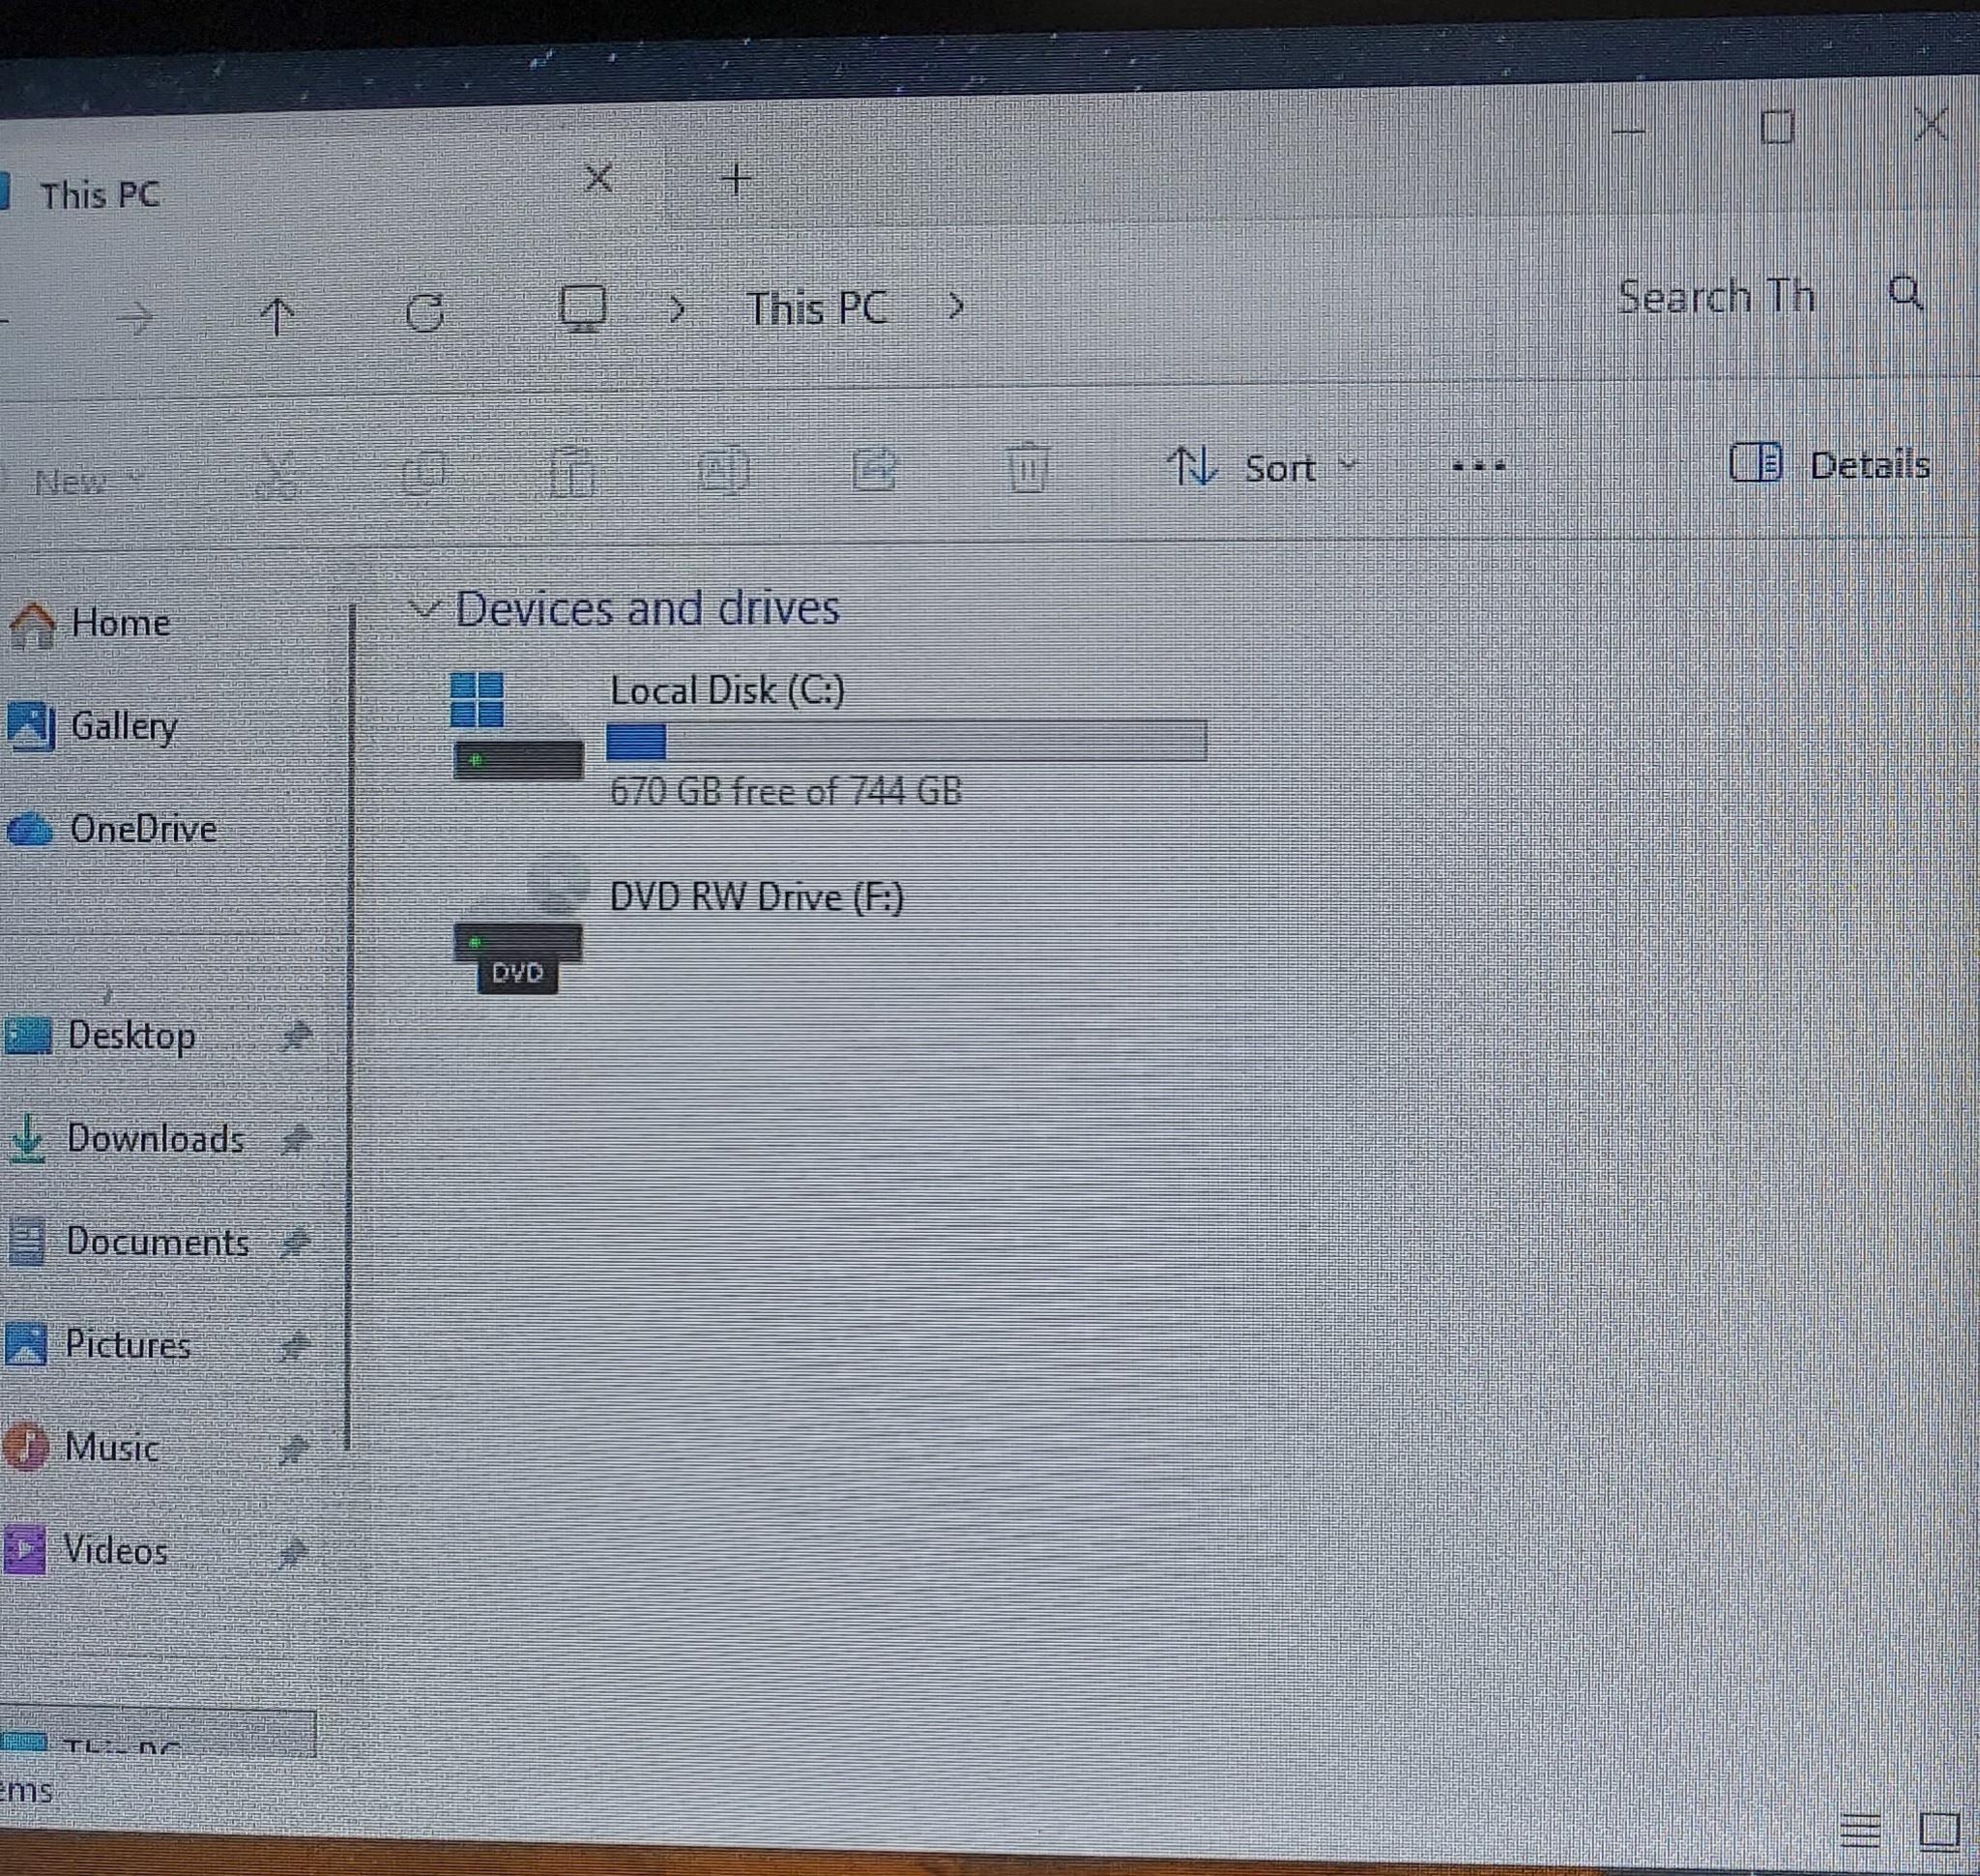Click the Forward arrow navigation button
1980x1876 pixels.
tap(135, 318)
